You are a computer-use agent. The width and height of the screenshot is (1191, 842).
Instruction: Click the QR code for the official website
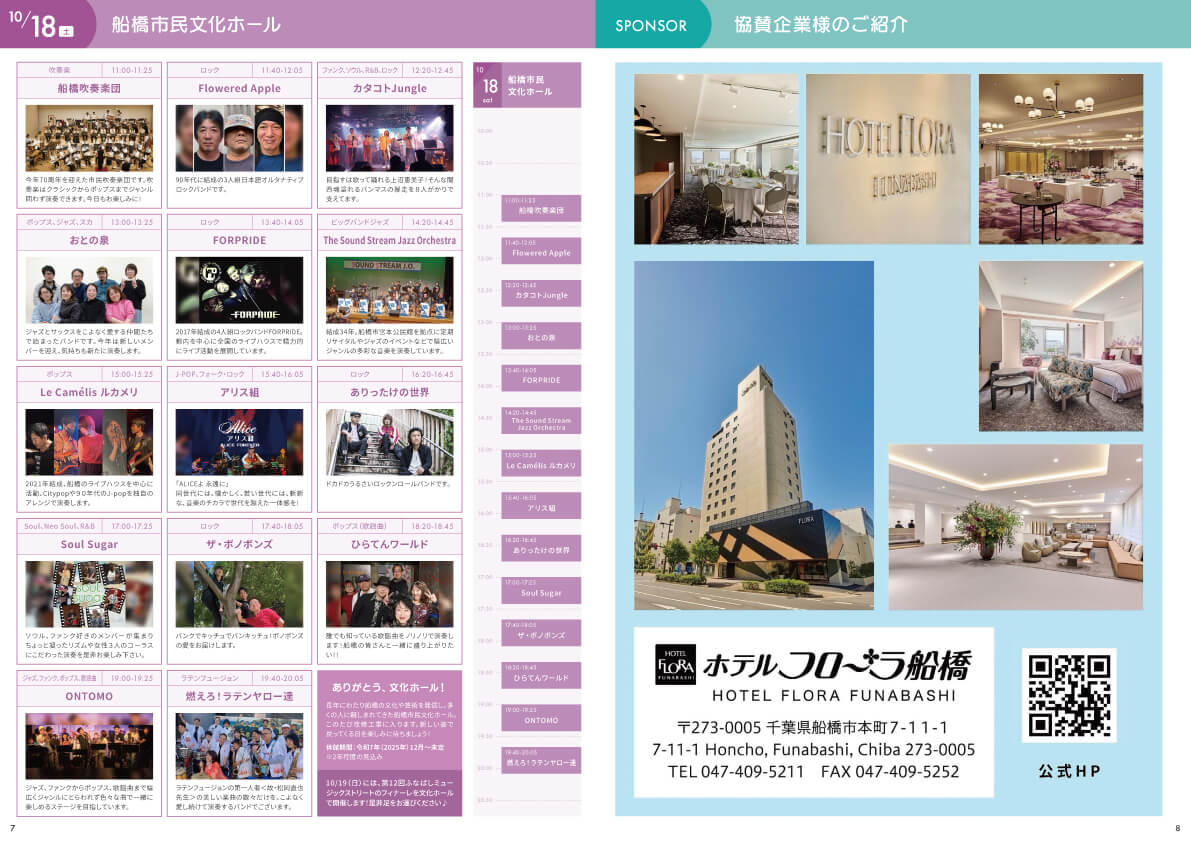1069,695
